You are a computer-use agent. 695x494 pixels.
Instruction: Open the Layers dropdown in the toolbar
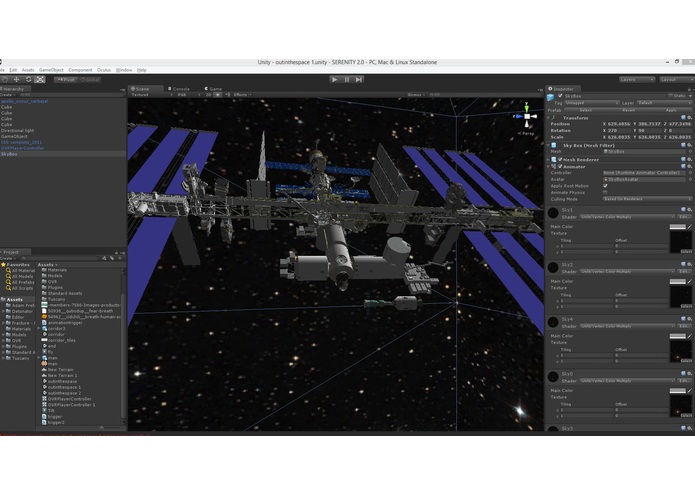coord(637,80)
